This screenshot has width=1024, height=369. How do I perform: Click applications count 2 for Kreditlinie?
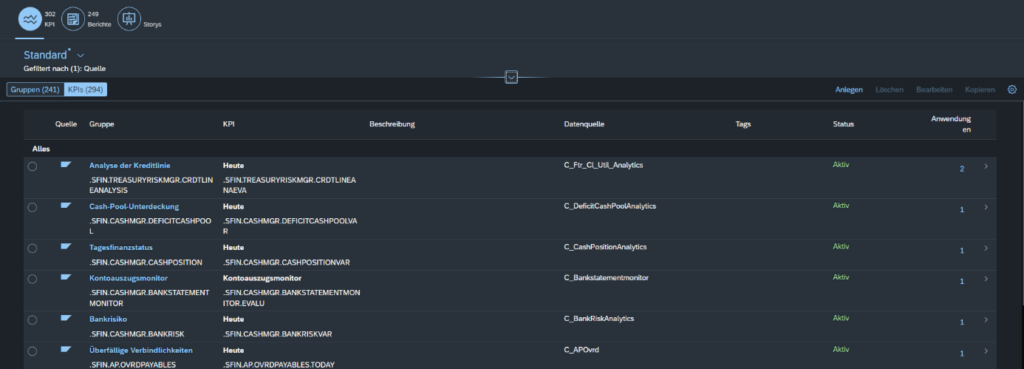point(961,169)
